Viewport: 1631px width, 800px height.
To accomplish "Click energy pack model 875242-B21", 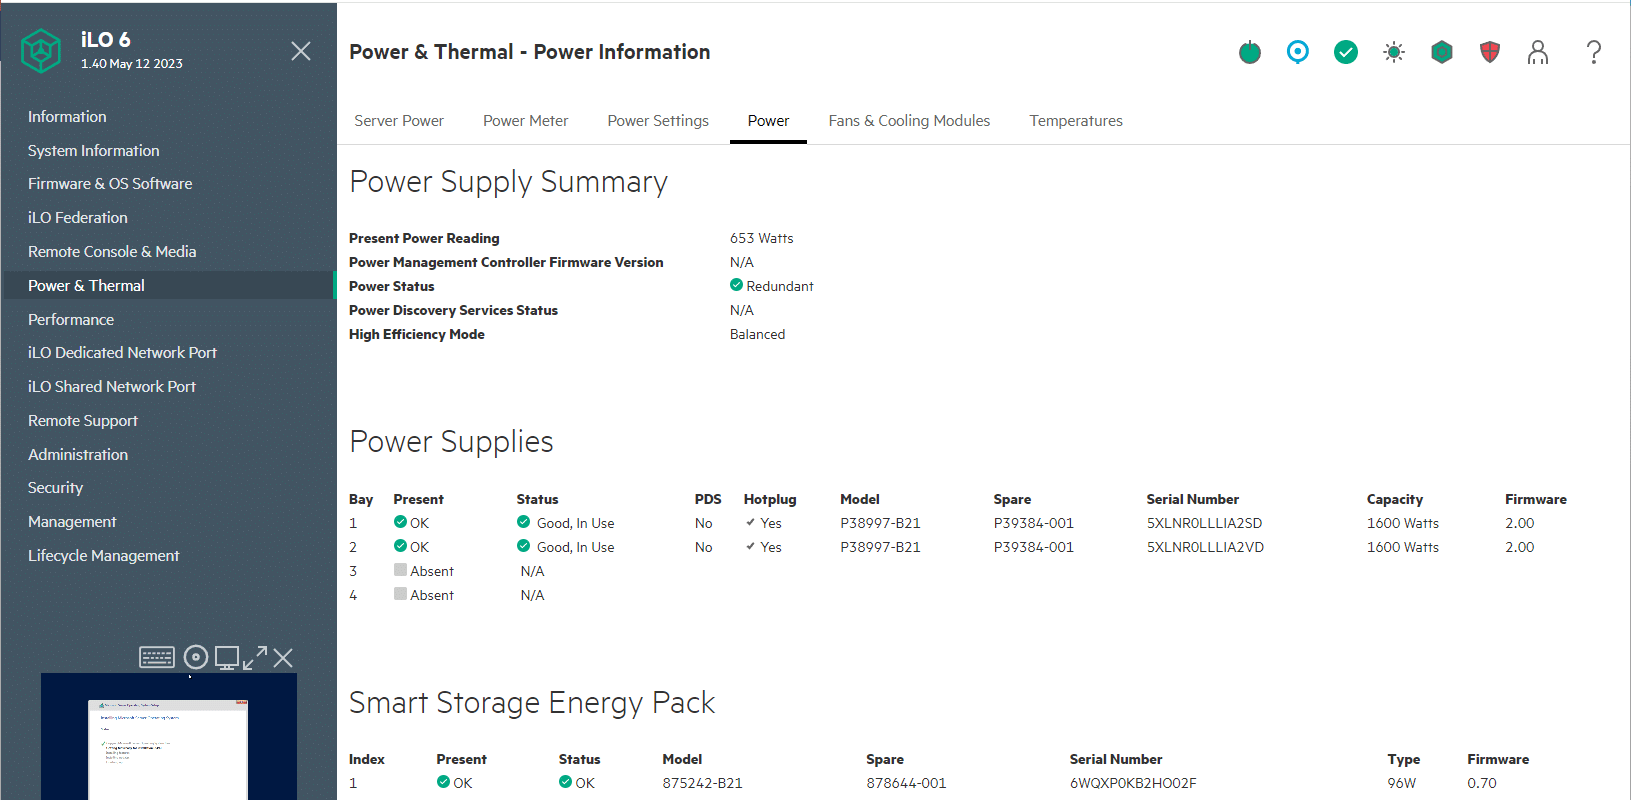I will point(702,783).
